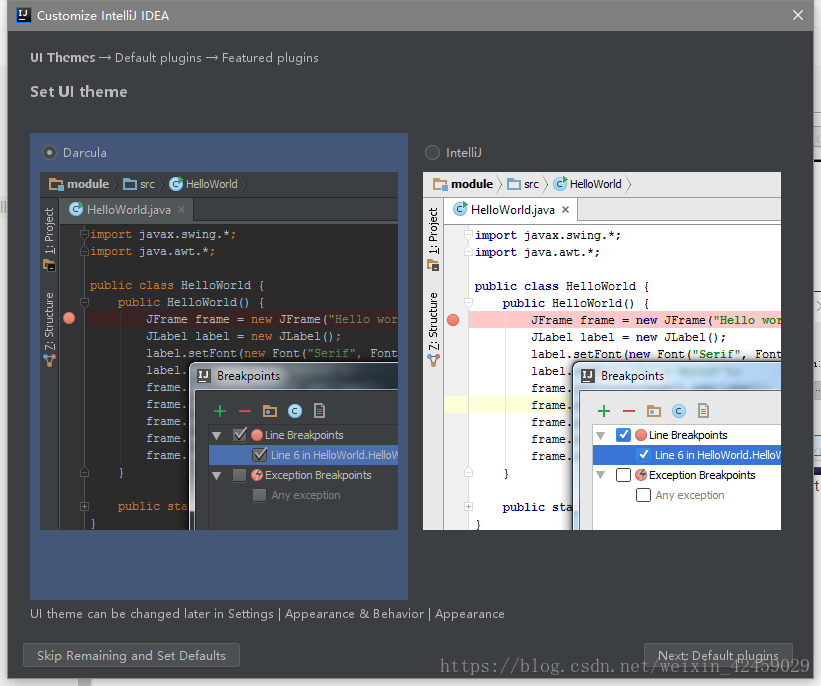The image size is (821, 686).
Task: Click the Darcula theme preview image
Action: point(219,351)
